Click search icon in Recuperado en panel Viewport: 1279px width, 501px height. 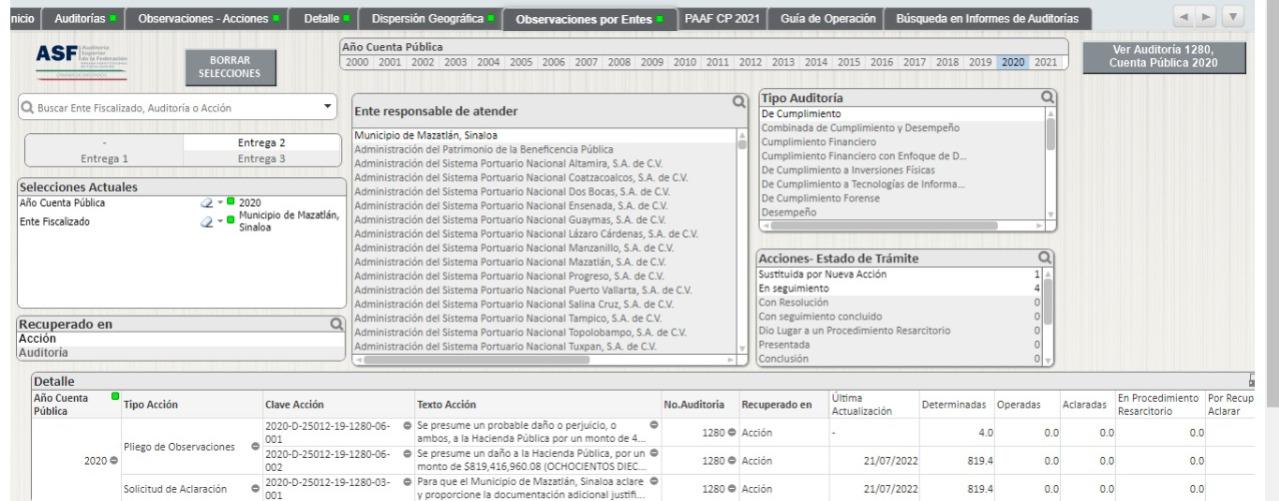[337, 324]
